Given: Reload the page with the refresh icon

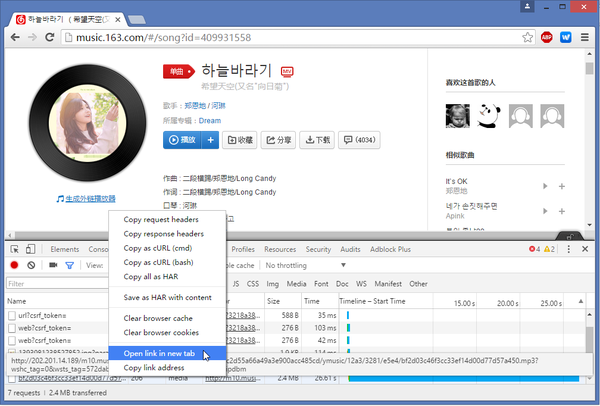Looking at the screenshot, I should (x=49, y=38).
